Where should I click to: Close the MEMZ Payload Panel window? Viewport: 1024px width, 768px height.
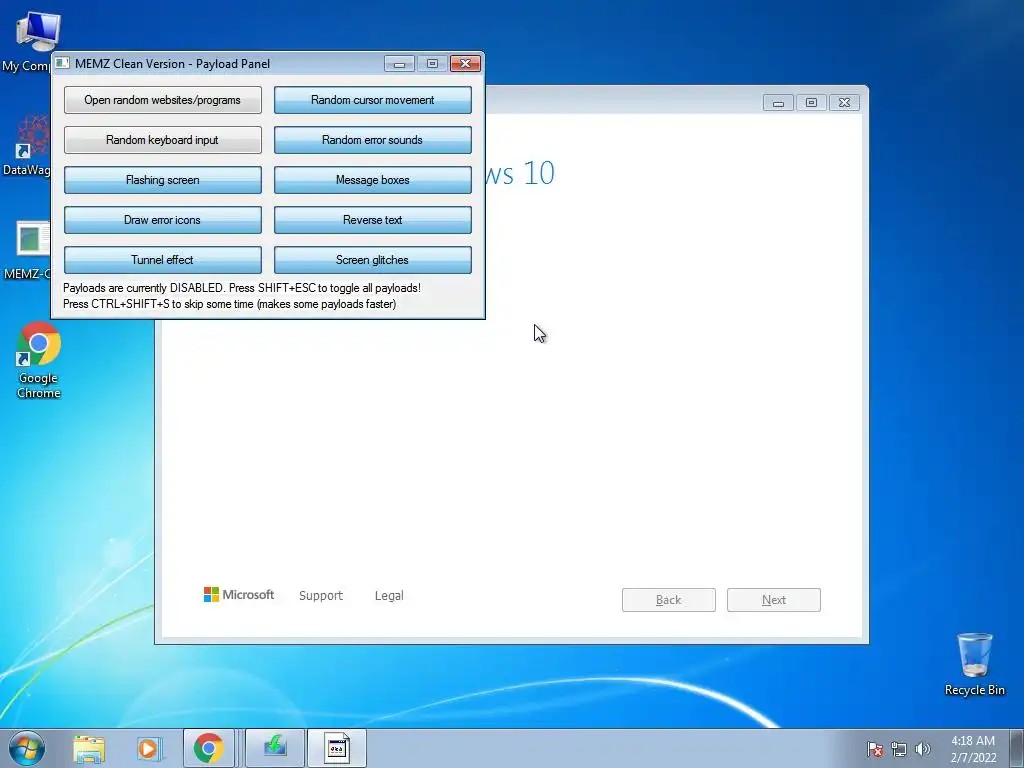point(466,63)
